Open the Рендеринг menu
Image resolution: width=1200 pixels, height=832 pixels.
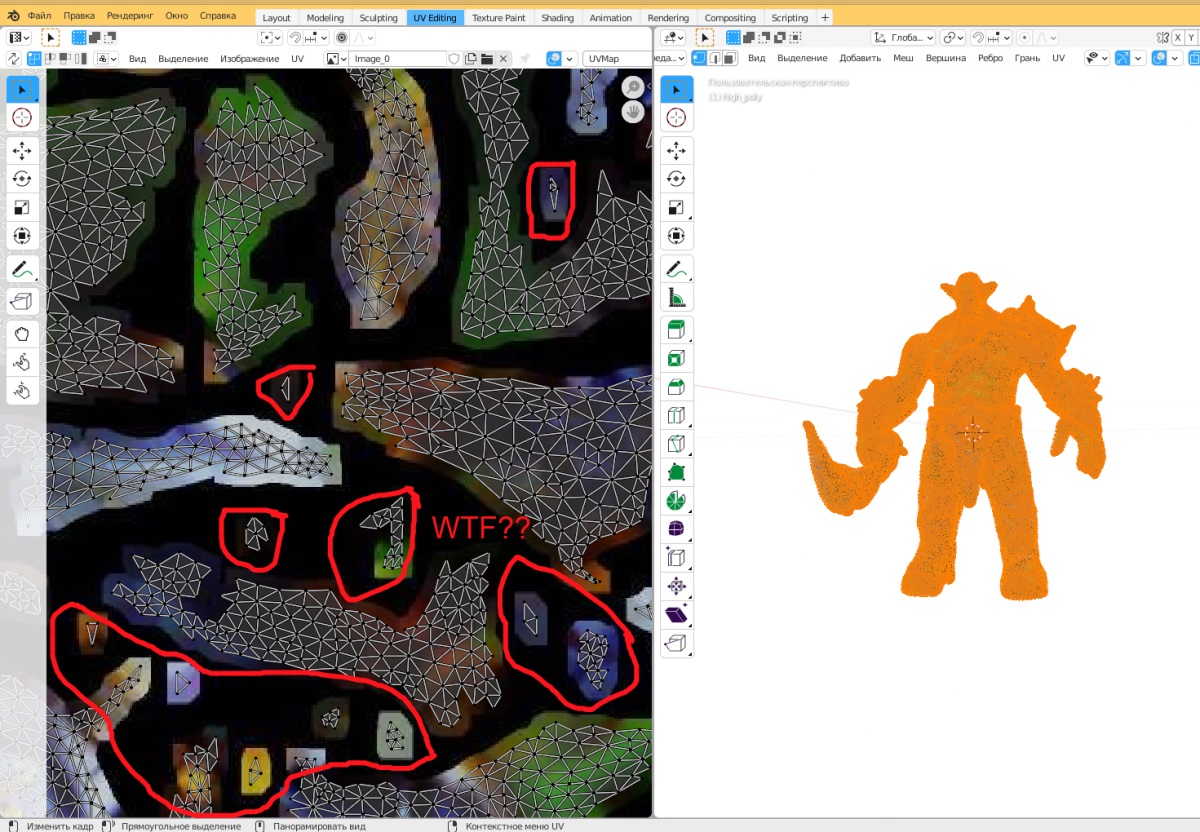130,17
